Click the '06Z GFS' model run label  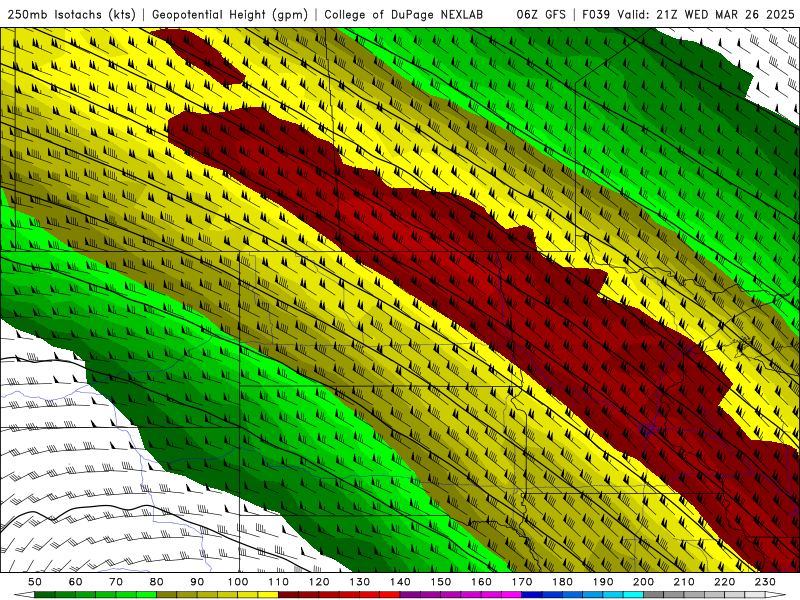[x=541, y=14]
